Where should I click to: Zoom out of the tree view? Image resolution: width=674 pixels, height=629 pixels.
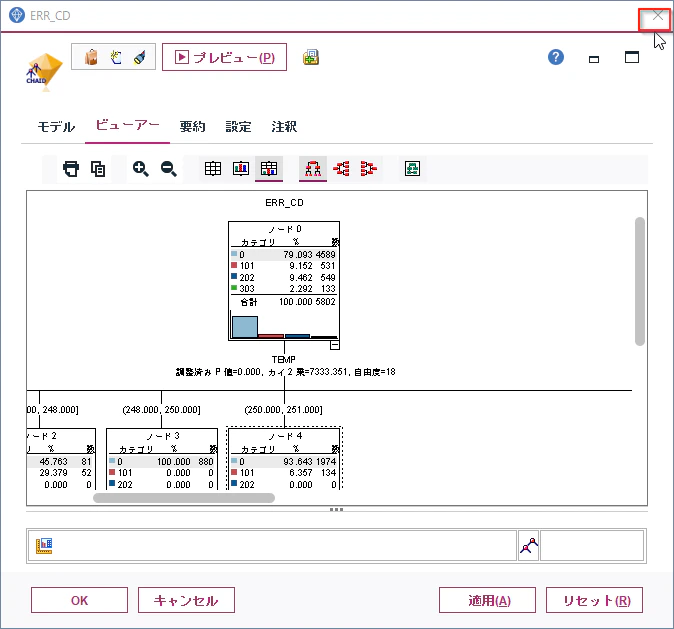168,169
